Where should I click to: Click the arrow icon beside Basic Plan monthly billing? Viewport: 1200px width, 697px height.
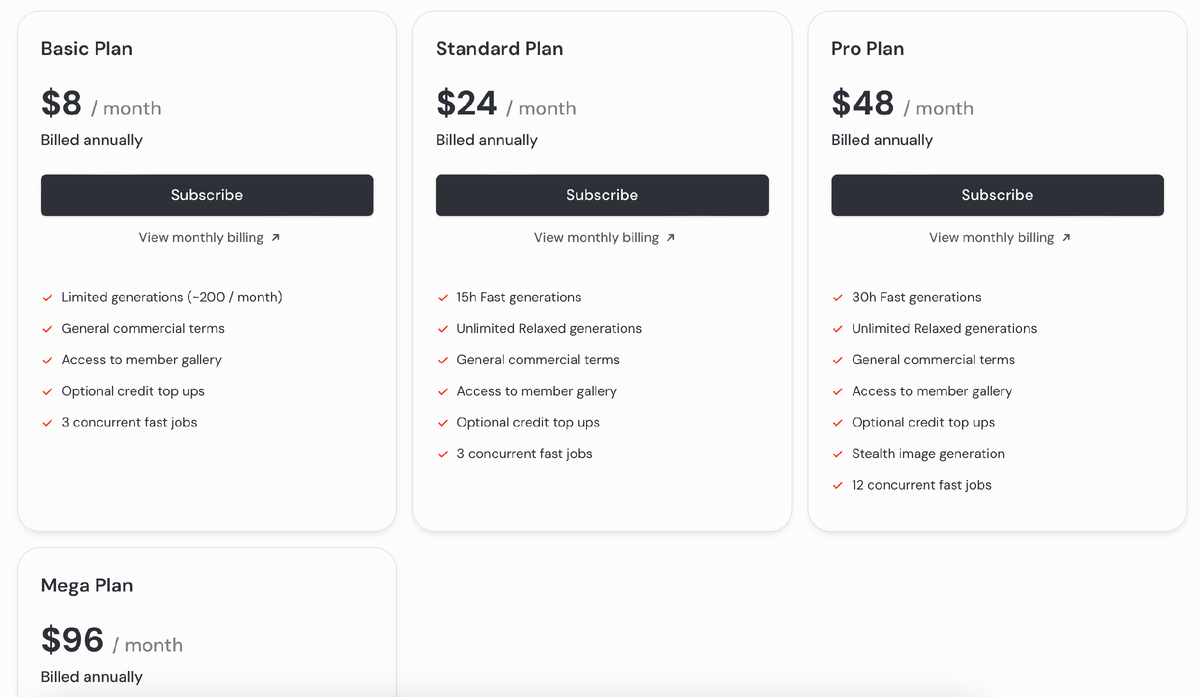coord(276,238)
